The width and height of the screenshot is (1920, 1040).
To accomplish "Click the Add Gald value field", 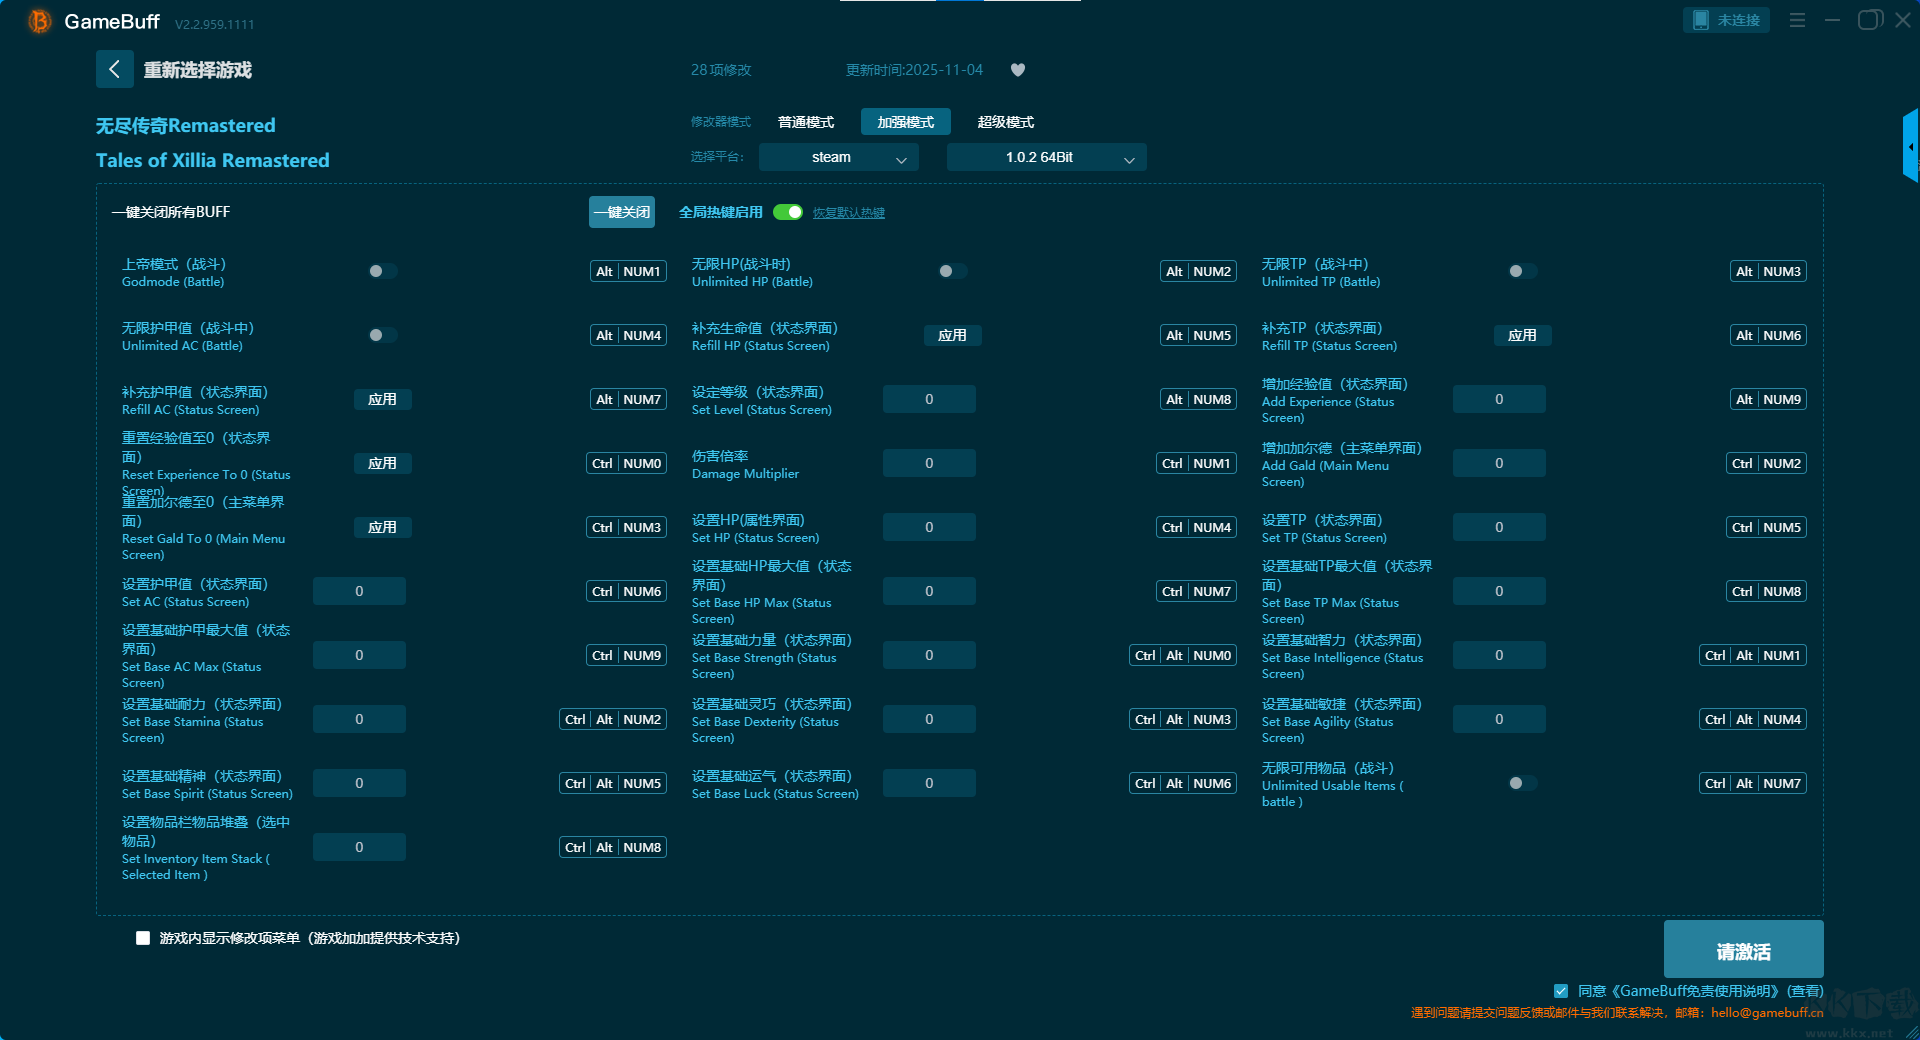I will (1499, 463).
